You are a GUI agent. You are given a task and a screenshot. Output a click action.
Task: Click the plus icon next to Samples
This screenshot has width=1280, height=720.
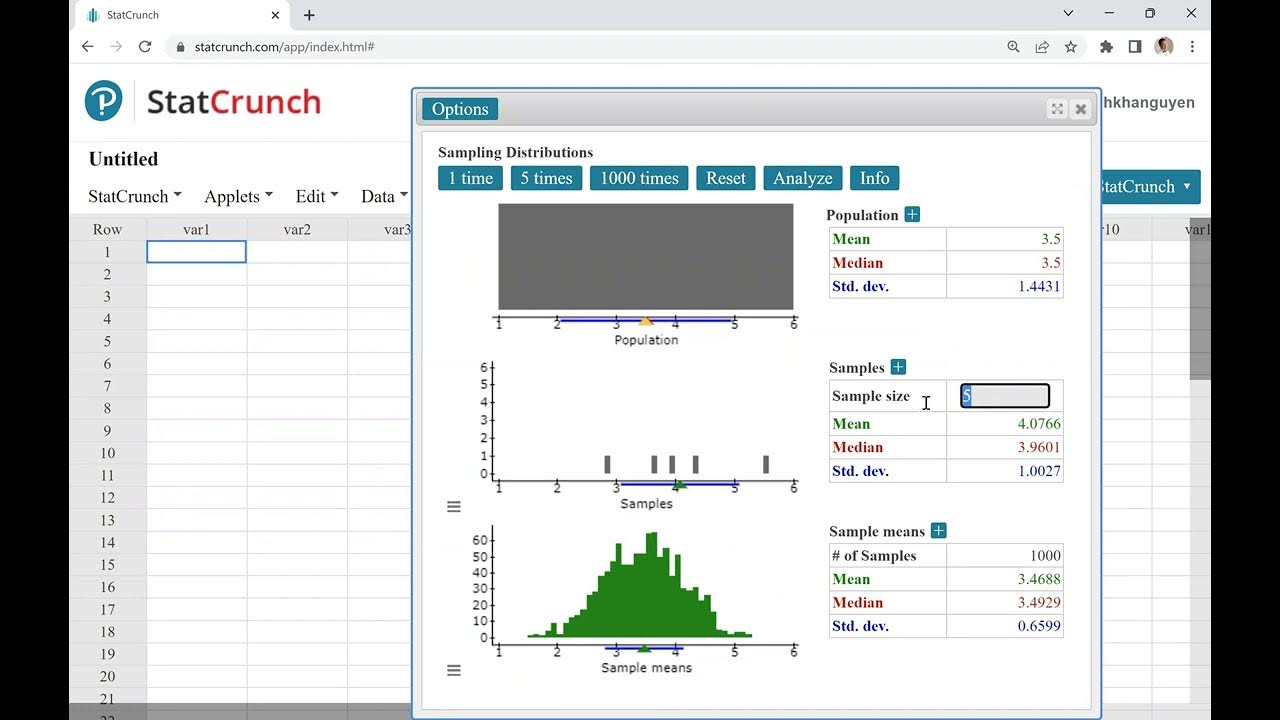pyautogui.click(x=898, y=367)
